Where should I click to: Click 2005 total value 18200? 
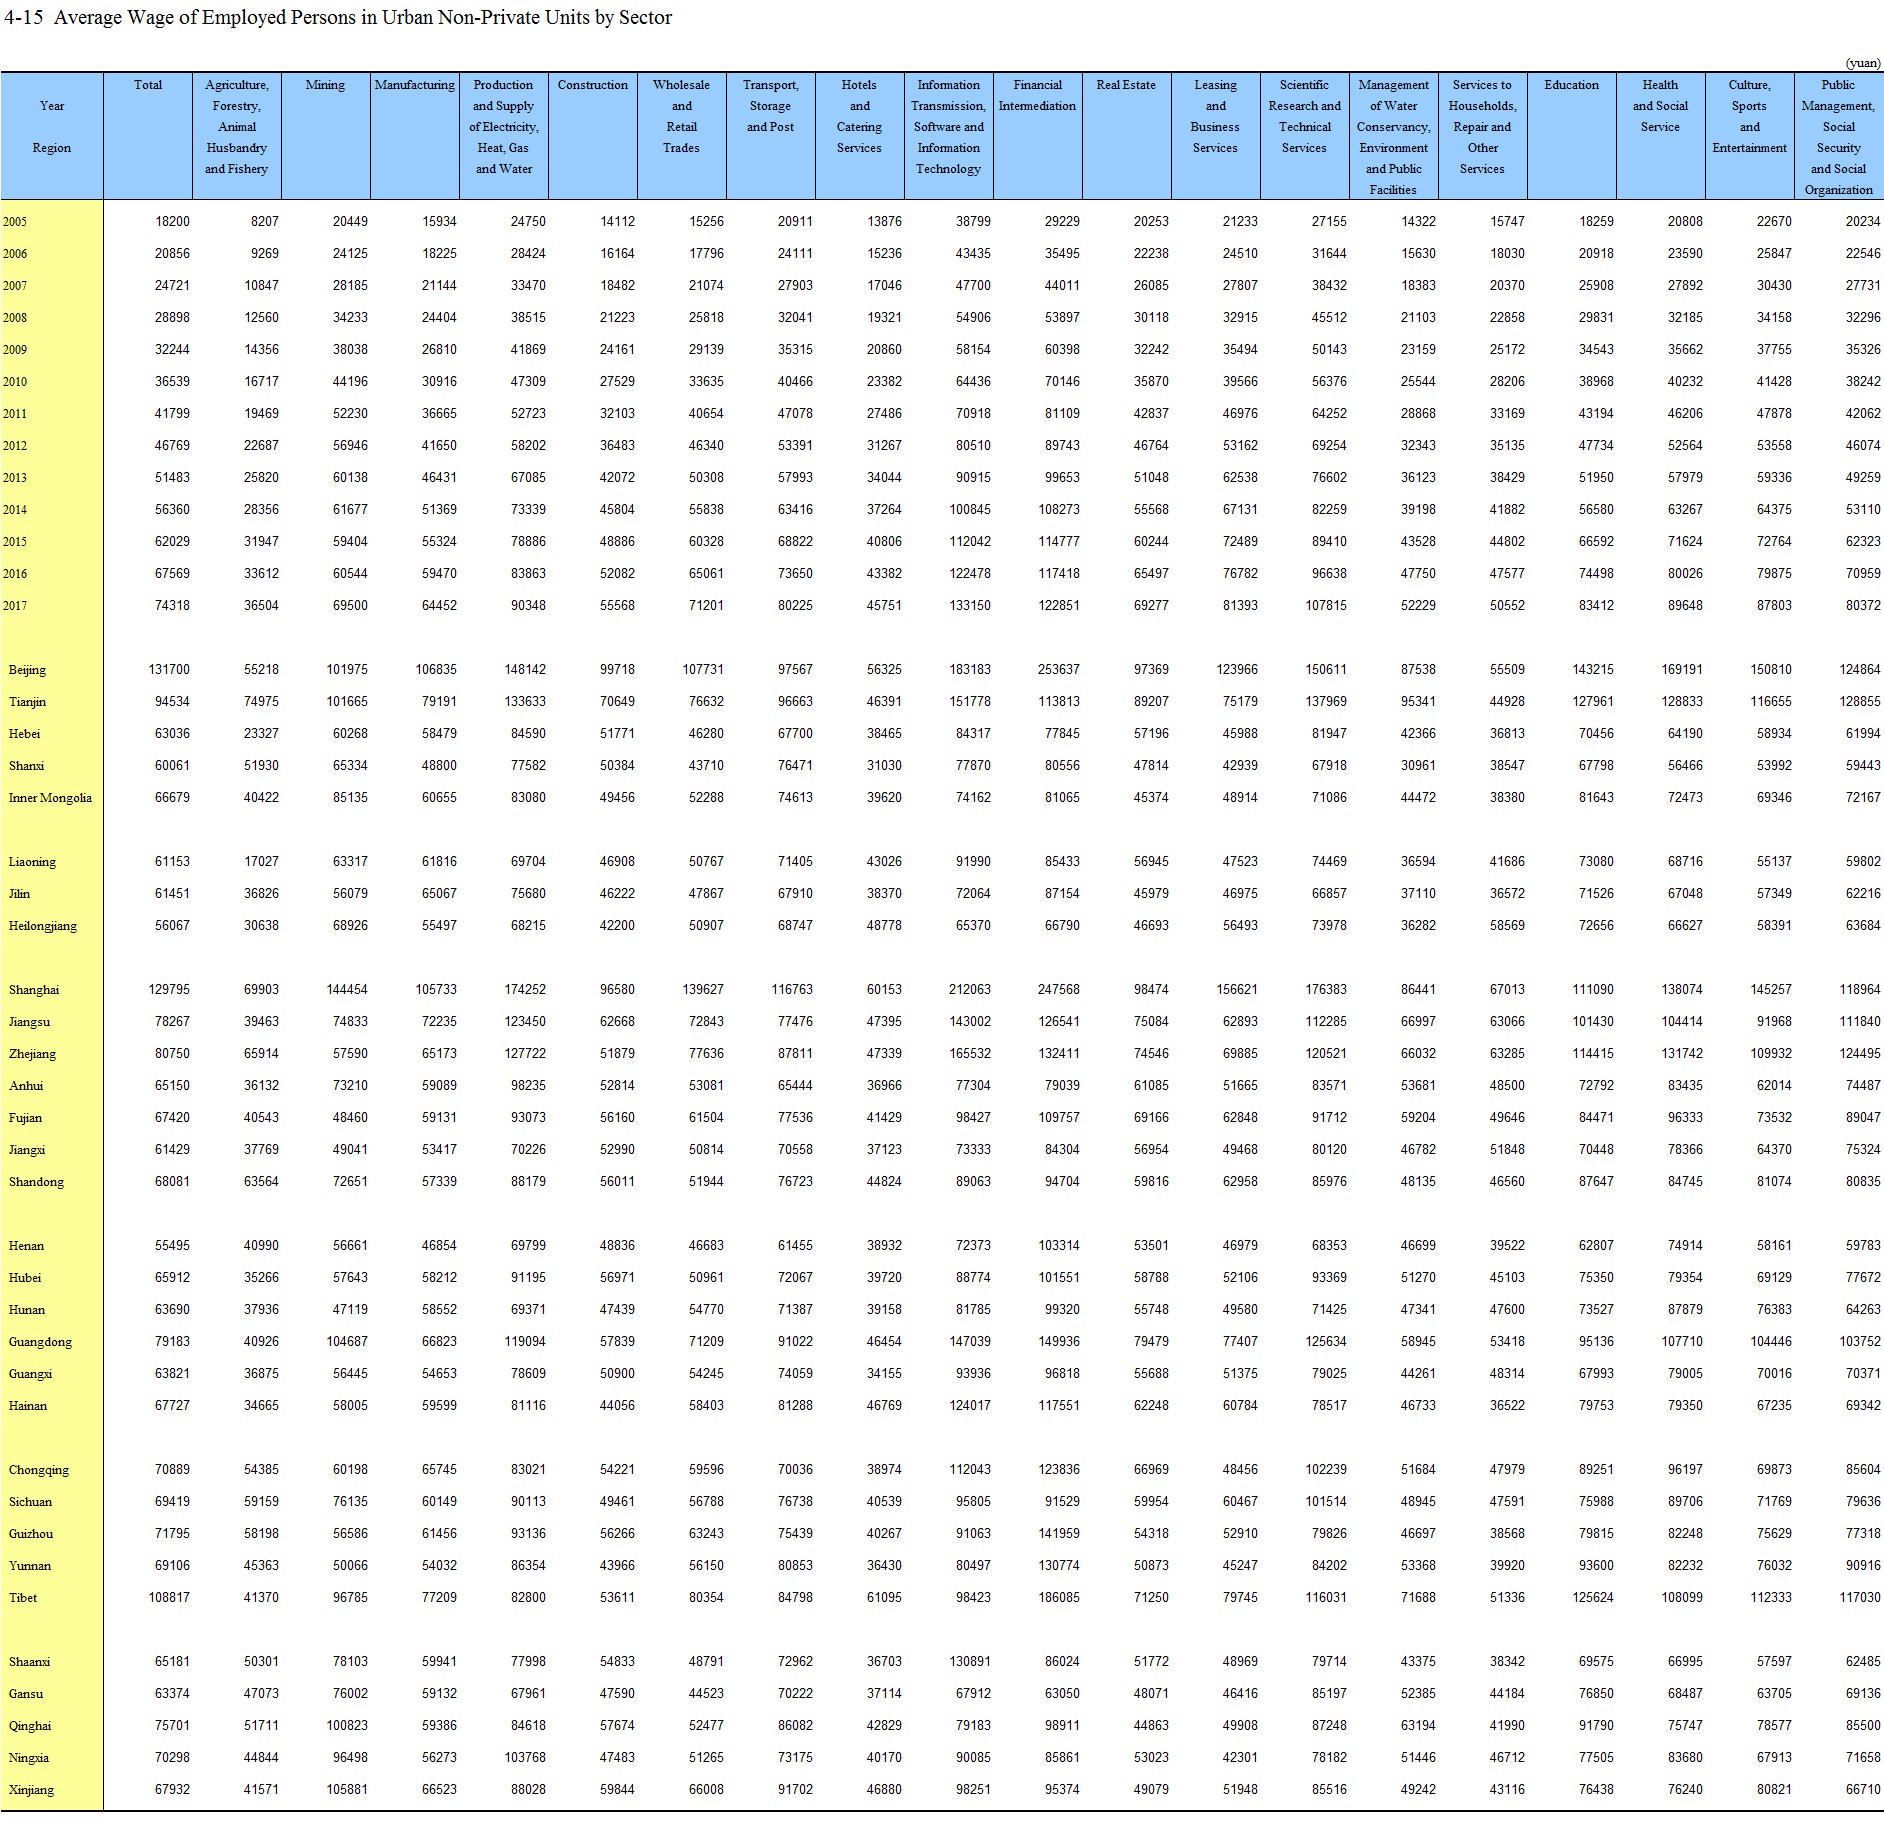pos(173,222)
